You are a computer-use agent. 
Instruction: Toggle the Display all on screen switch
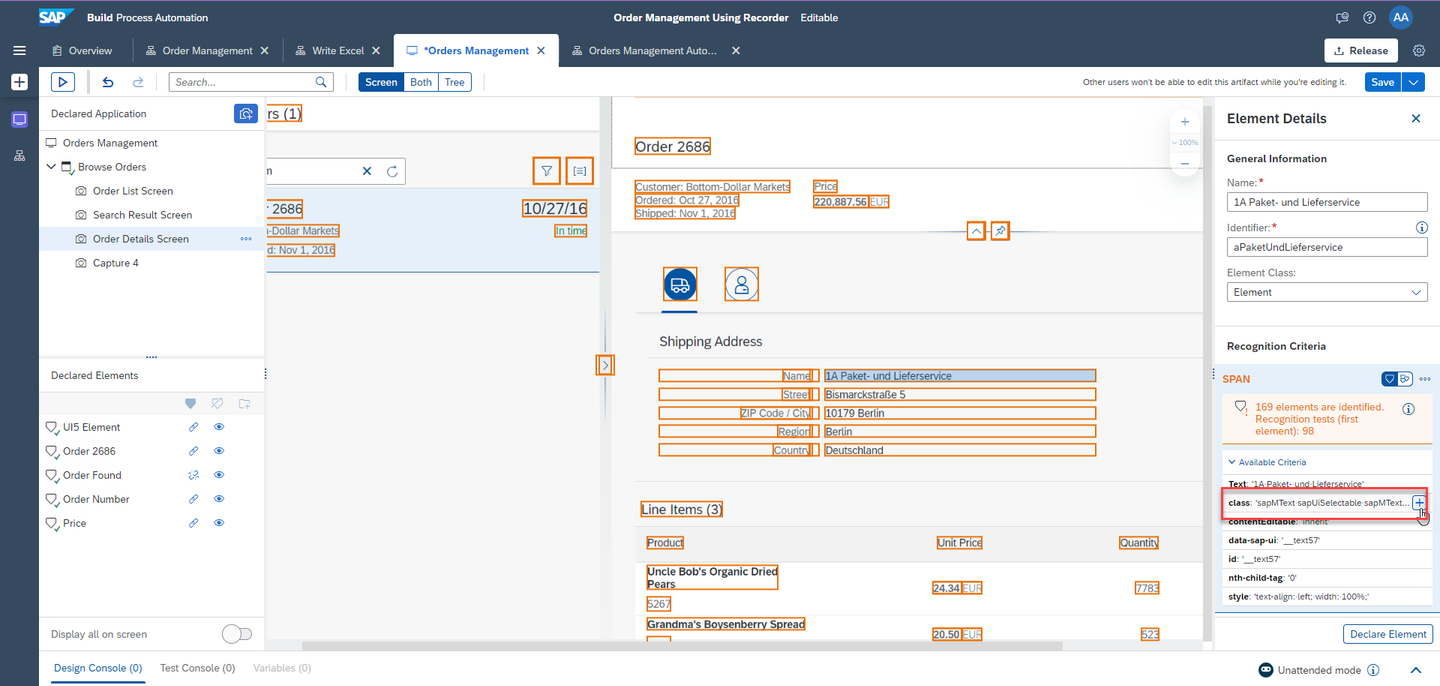coord(237,634)
